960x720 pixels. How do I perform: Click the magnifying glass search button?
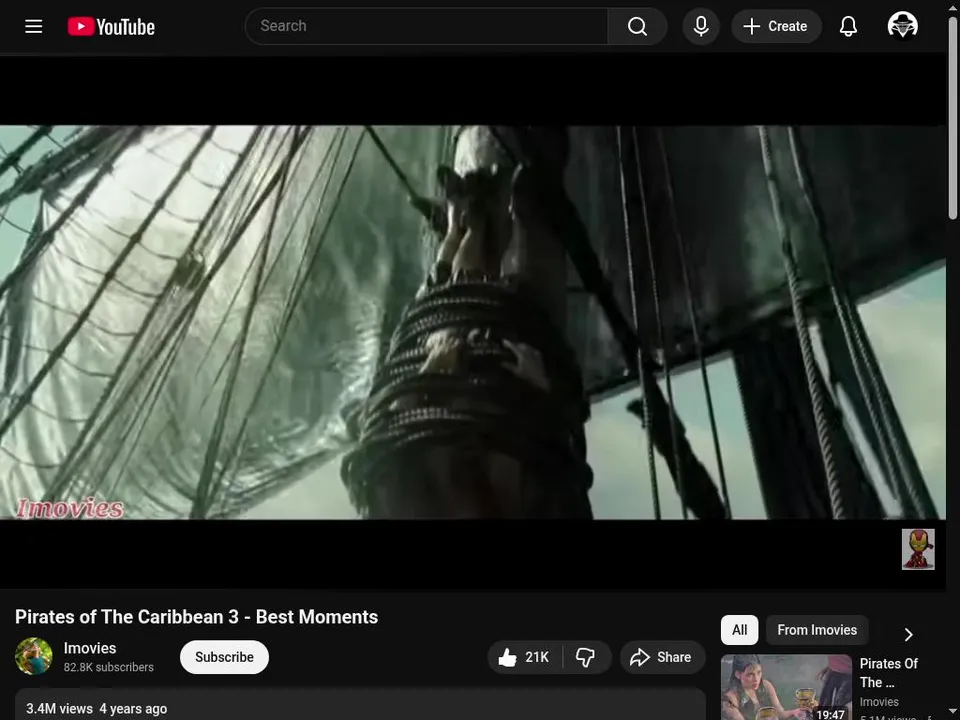637,26
